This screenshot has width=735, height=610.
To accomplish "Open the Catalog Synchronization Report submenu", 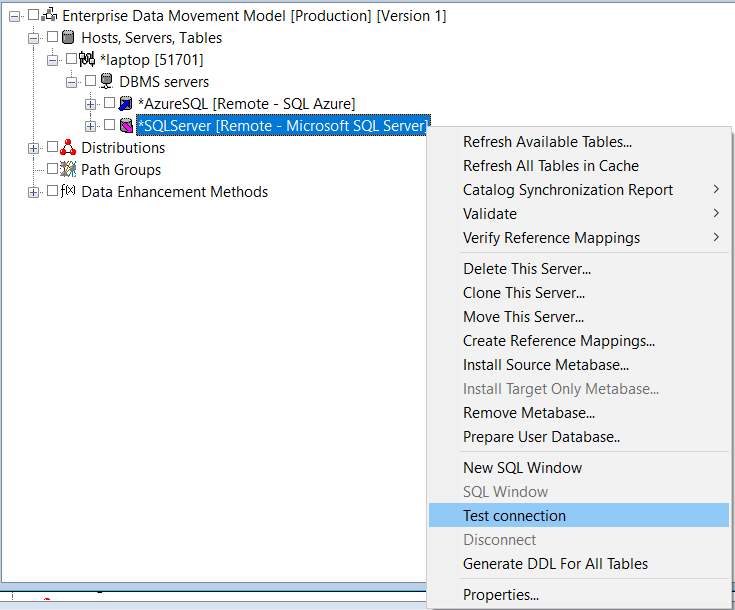I will coord(567,190).
